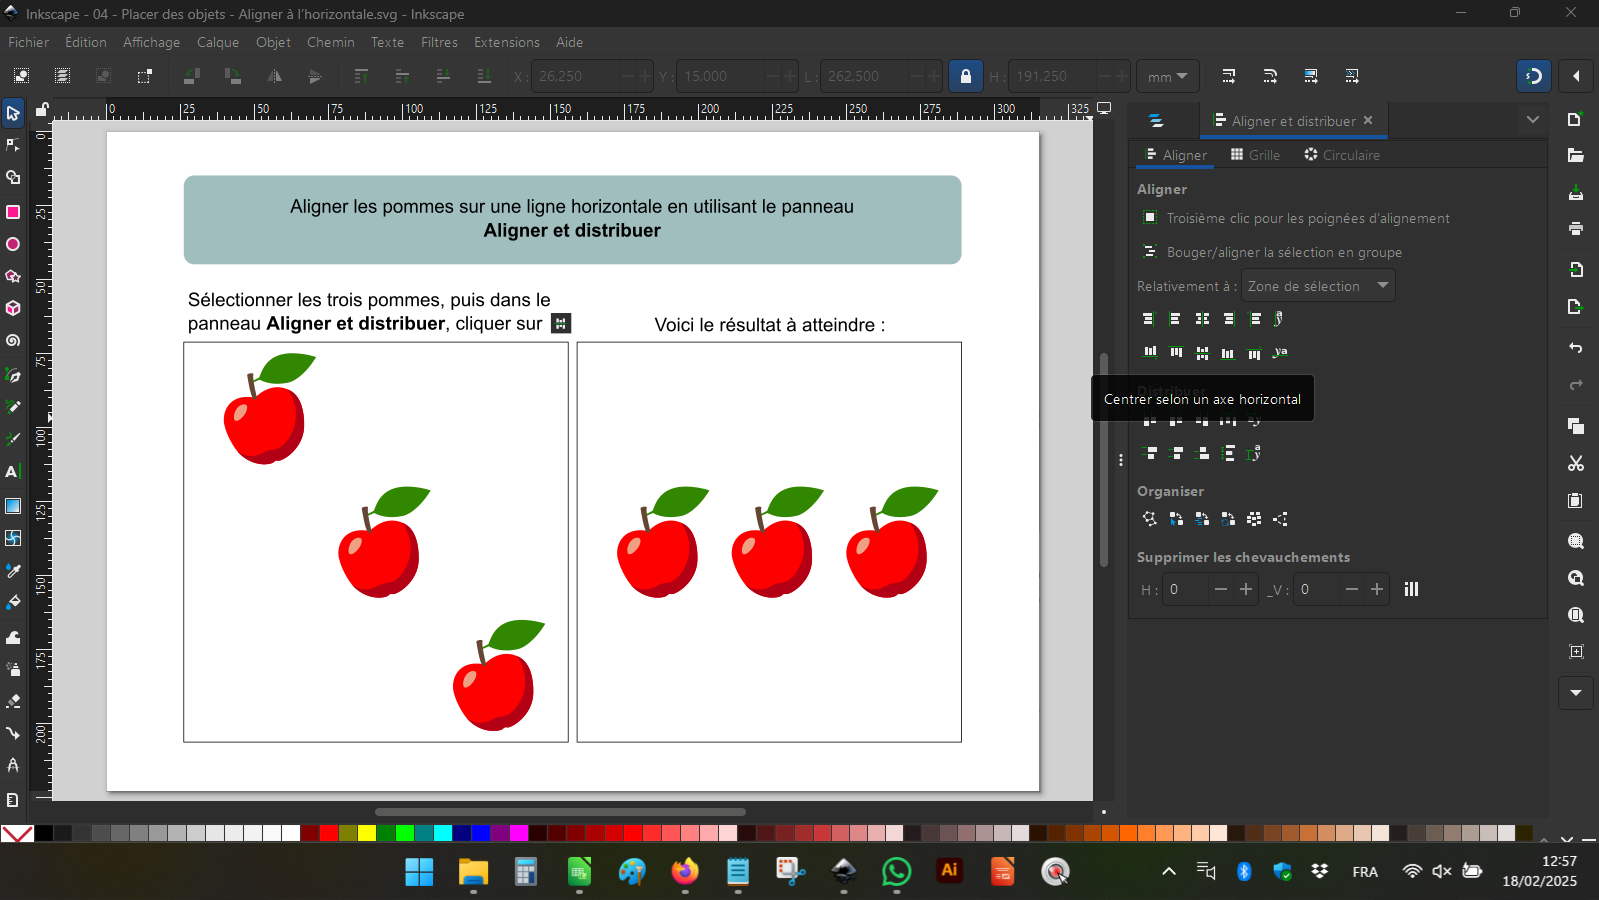The height and width of the screenshot is (900, 1599).
Task: Select the Rectangle tool
Action: coord(13,212)
